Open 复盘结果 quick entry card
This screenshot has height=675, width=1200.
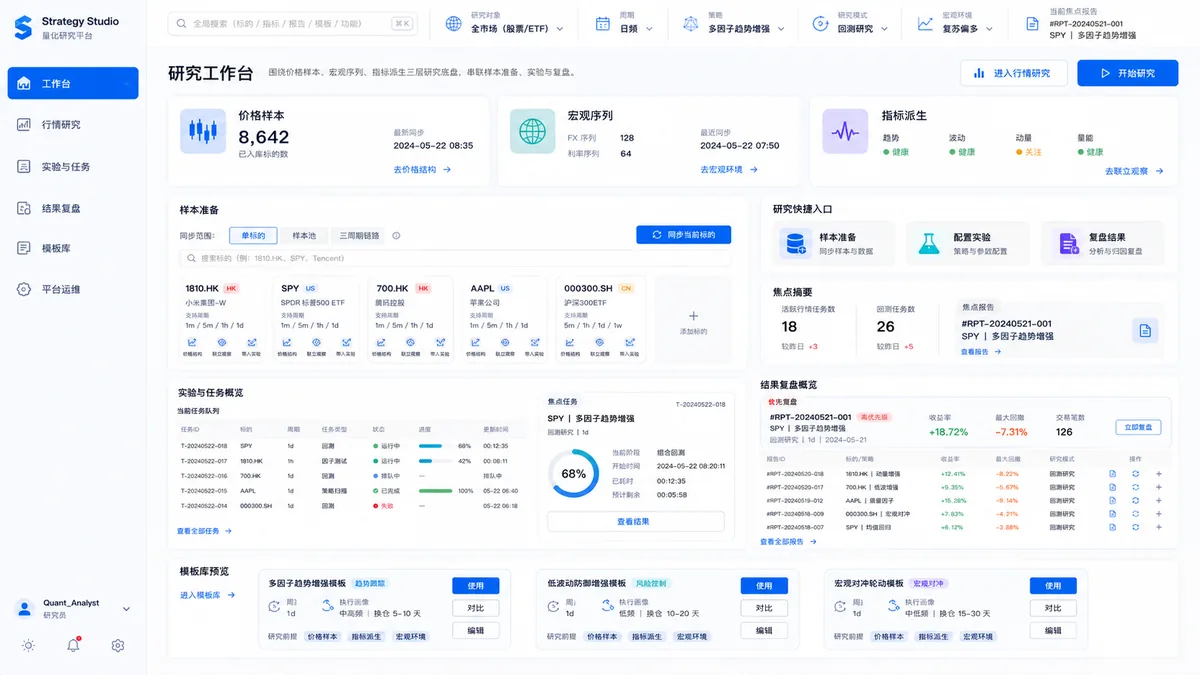pyautogui.click(x=1103, y=243)
